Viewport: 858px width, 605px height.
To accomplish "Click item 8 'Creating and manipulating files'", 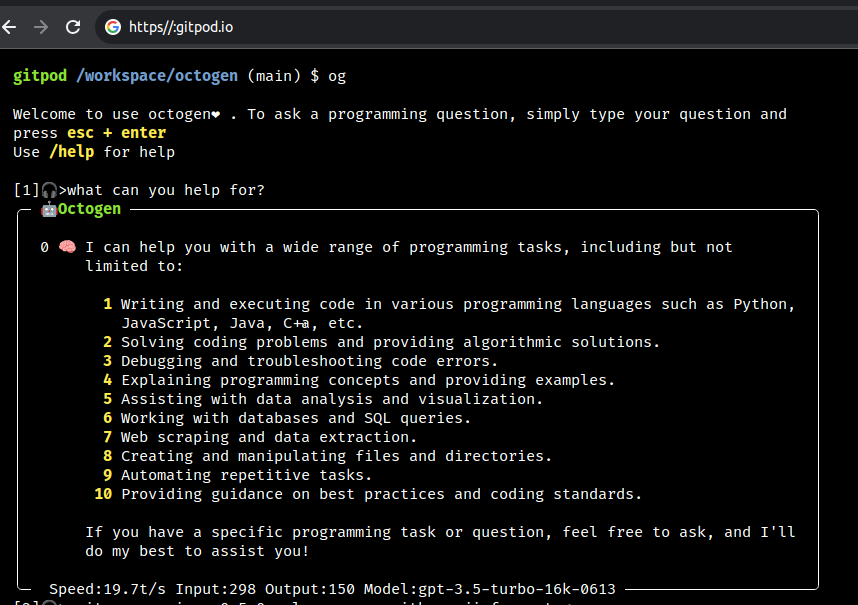I will pos(337,456).
